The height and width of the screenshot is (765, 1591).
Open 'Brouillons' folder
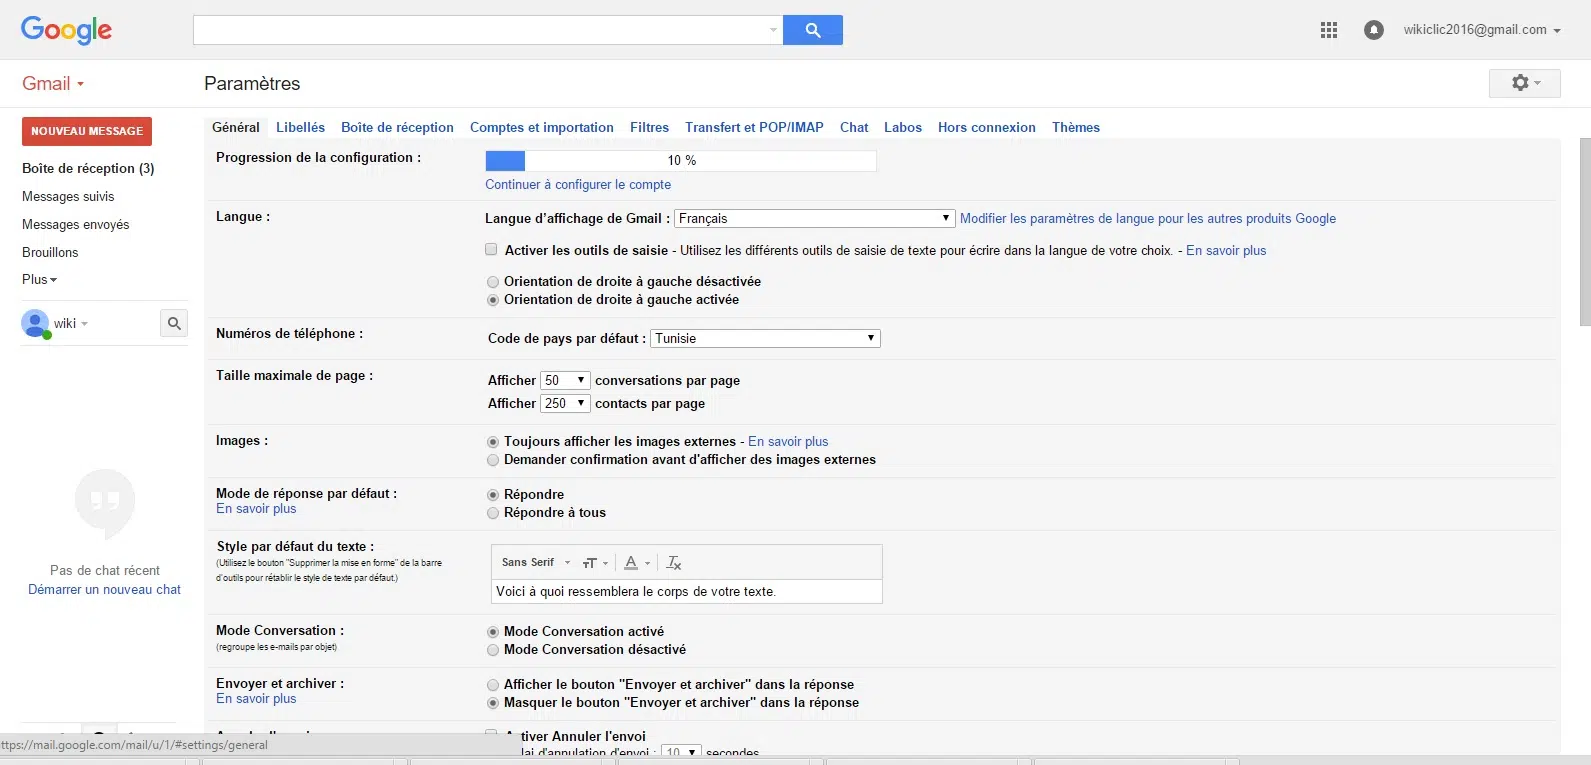click(x=50, y=252)
